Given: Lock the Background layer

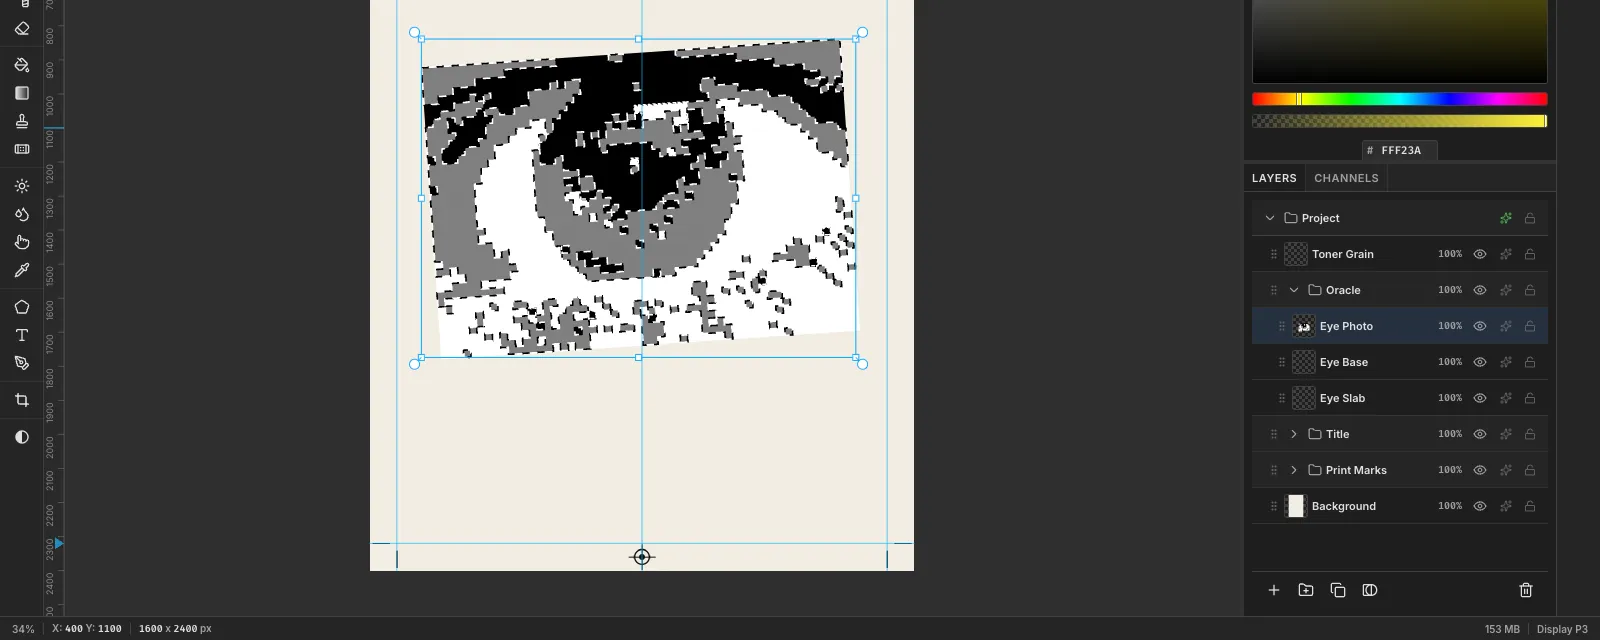Looking at the screenshot, I should [x=1530, y=506].
